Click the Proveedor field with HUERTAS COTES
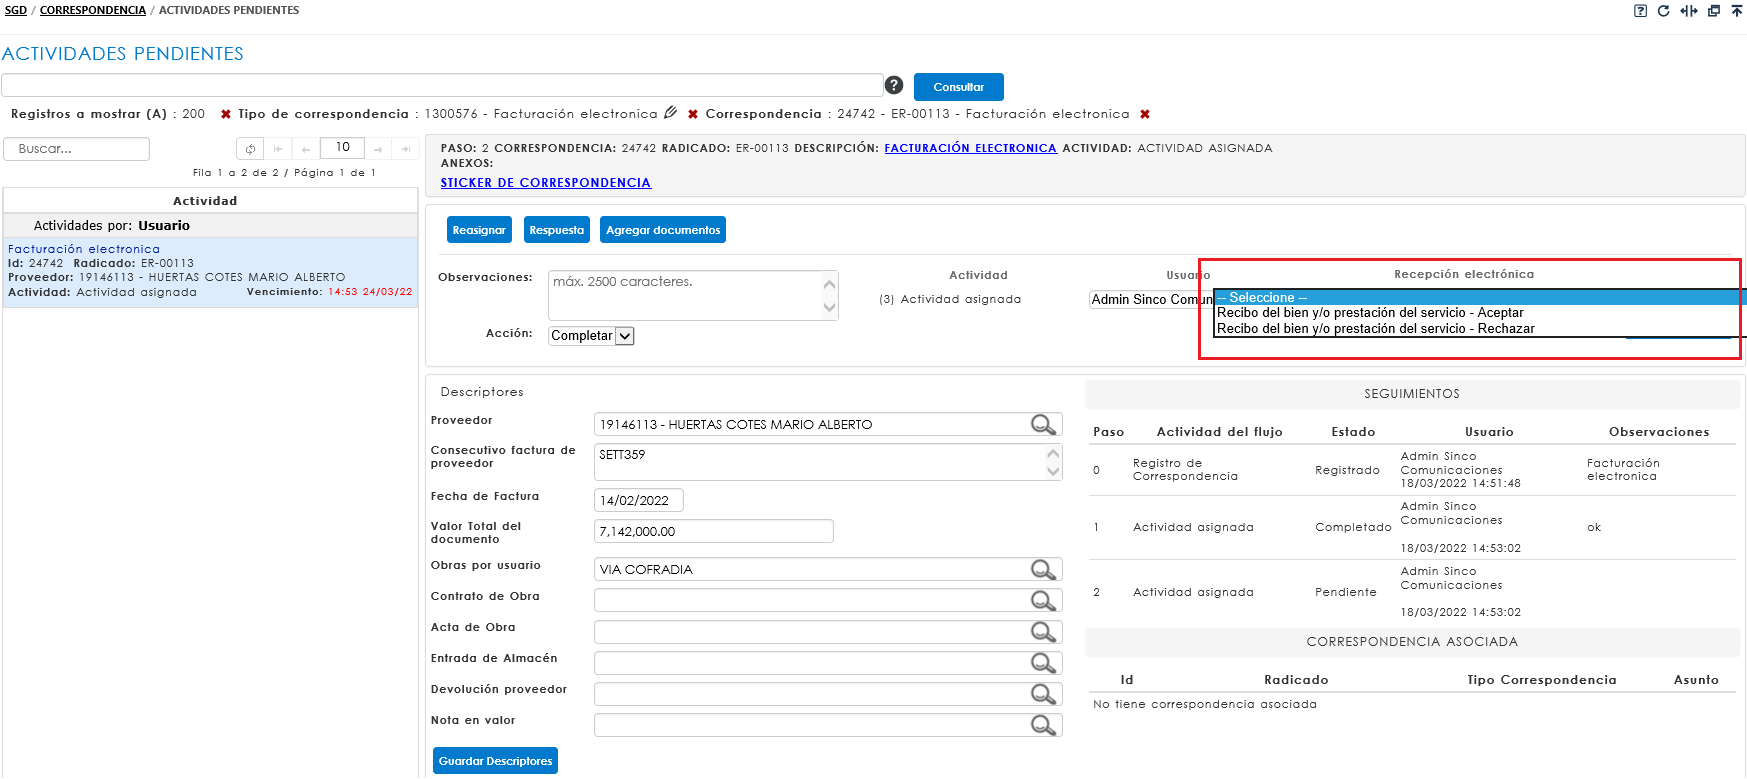Screen dimensions: 1747x779 pos(828,425)
